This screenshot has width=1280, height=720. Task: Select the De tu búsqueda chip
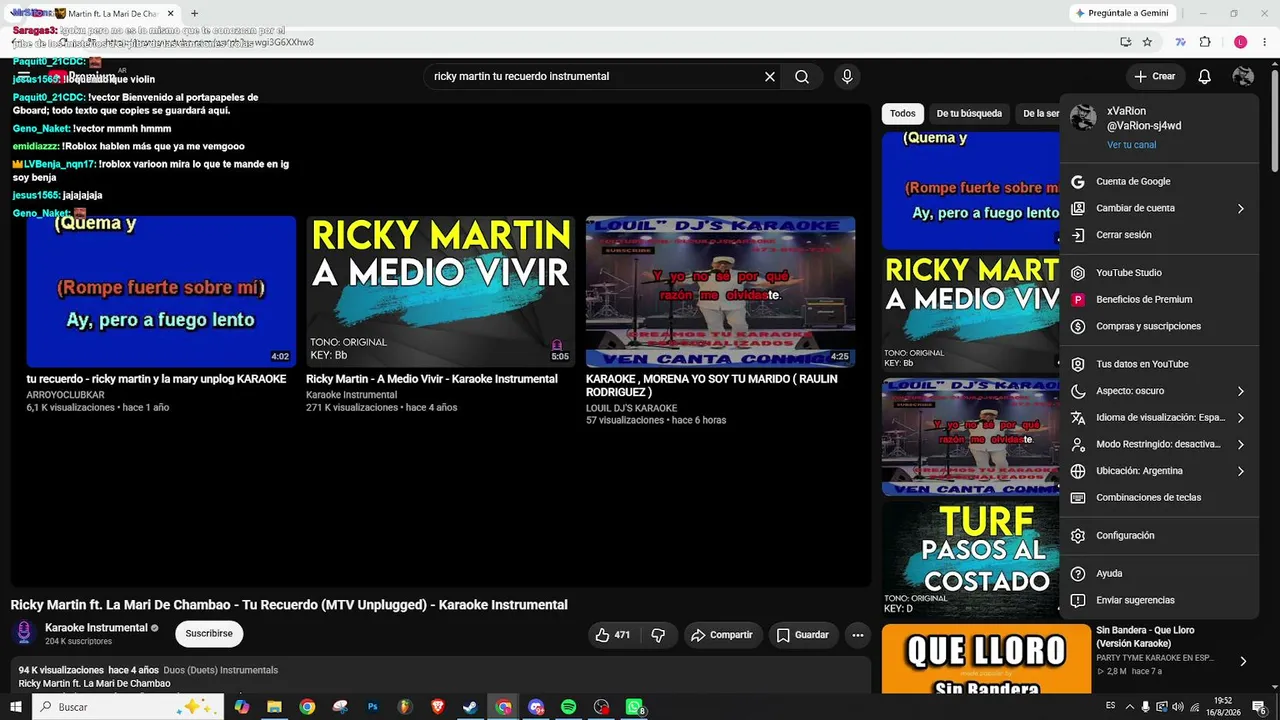(969, 114)
